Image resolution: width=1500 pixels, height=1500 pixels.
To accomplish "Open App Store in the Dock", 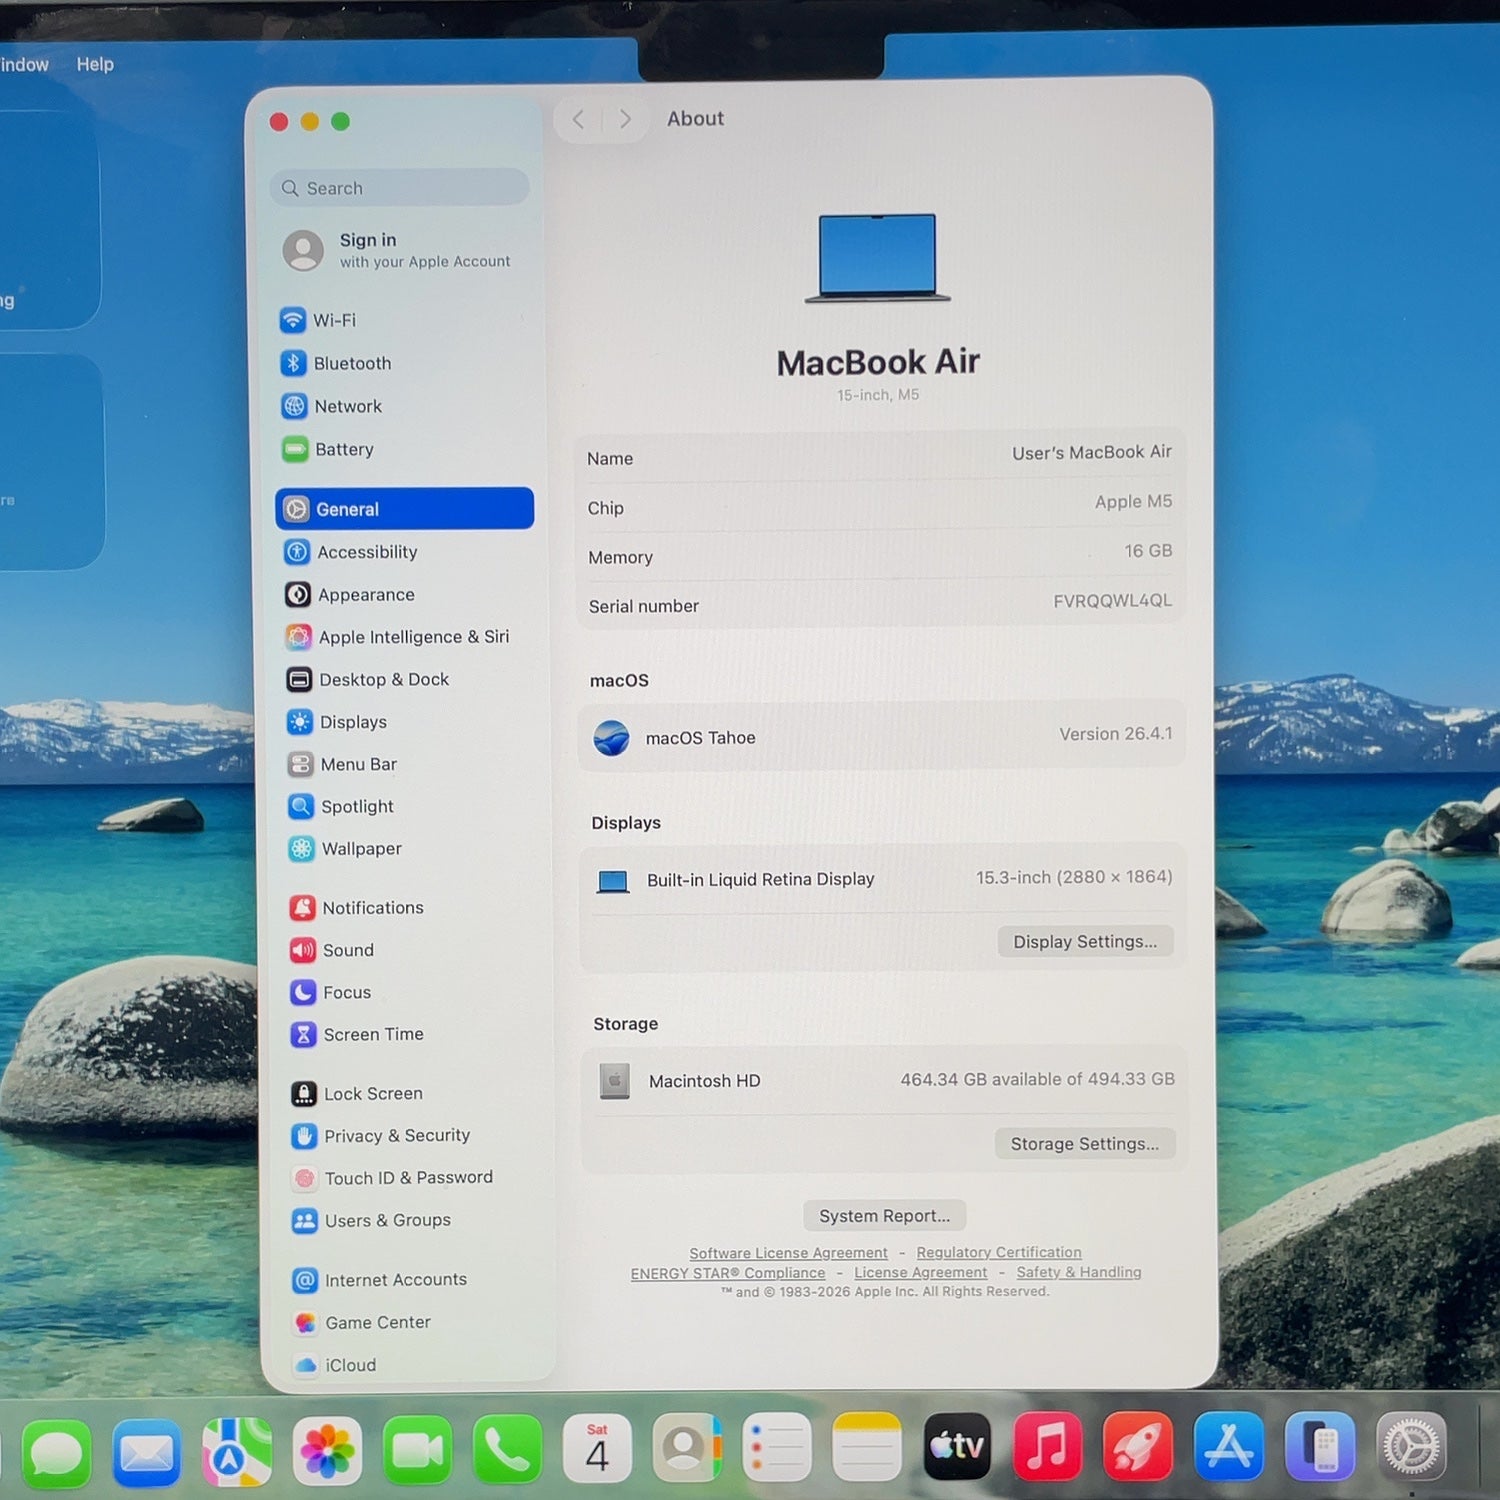I will [x=1229, y=1446].
